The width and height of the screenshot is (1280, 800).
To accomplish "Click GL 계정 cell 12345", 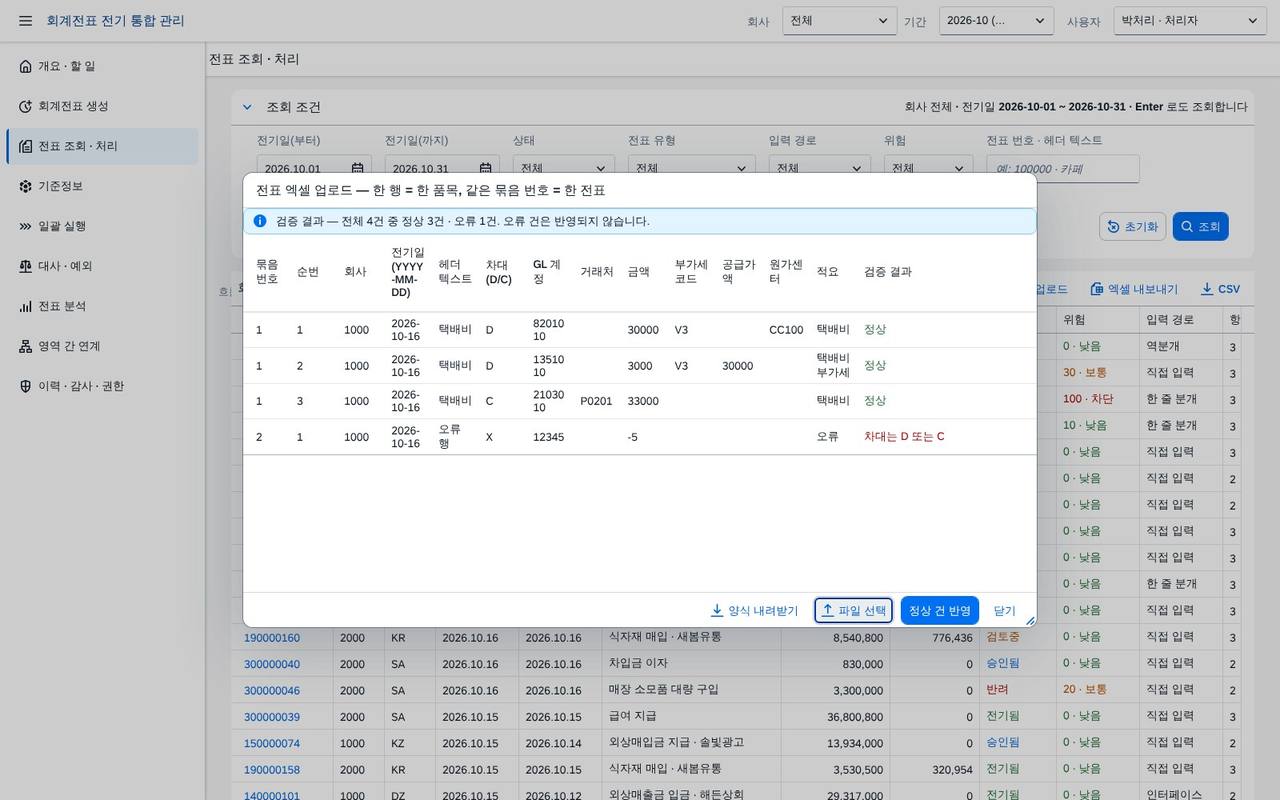I will (x=549, y=437).
